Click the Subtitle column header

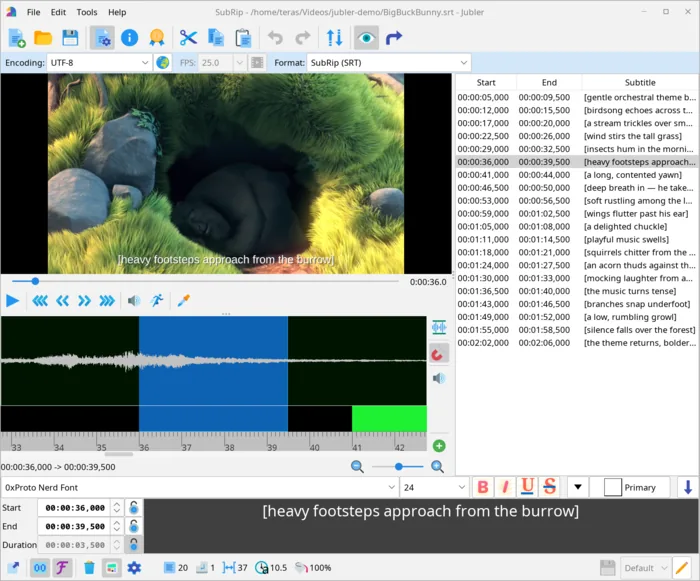pyautogui.click(x=640, y=83)
